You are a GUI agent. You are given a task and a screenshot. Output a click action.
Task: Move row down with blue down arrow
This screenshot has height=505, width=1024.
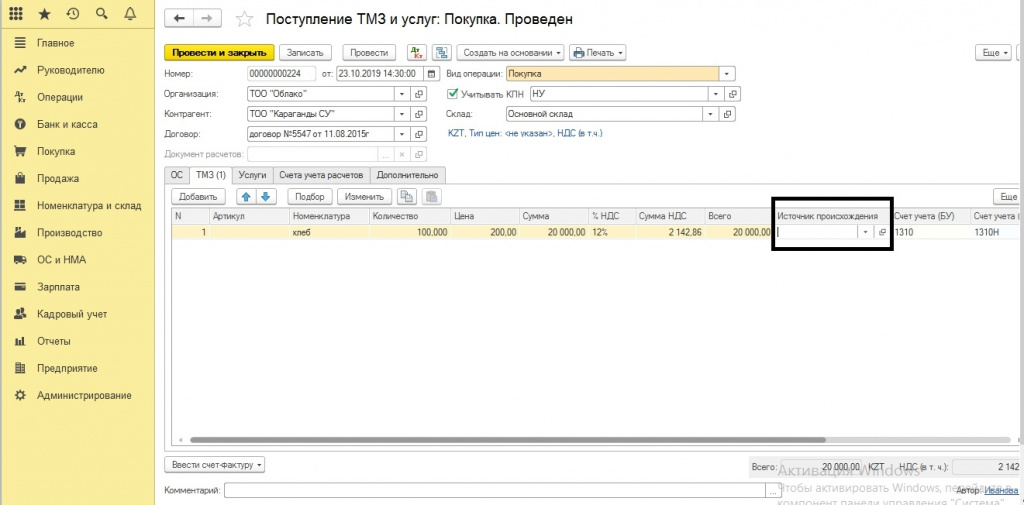[x=266, y=196]
